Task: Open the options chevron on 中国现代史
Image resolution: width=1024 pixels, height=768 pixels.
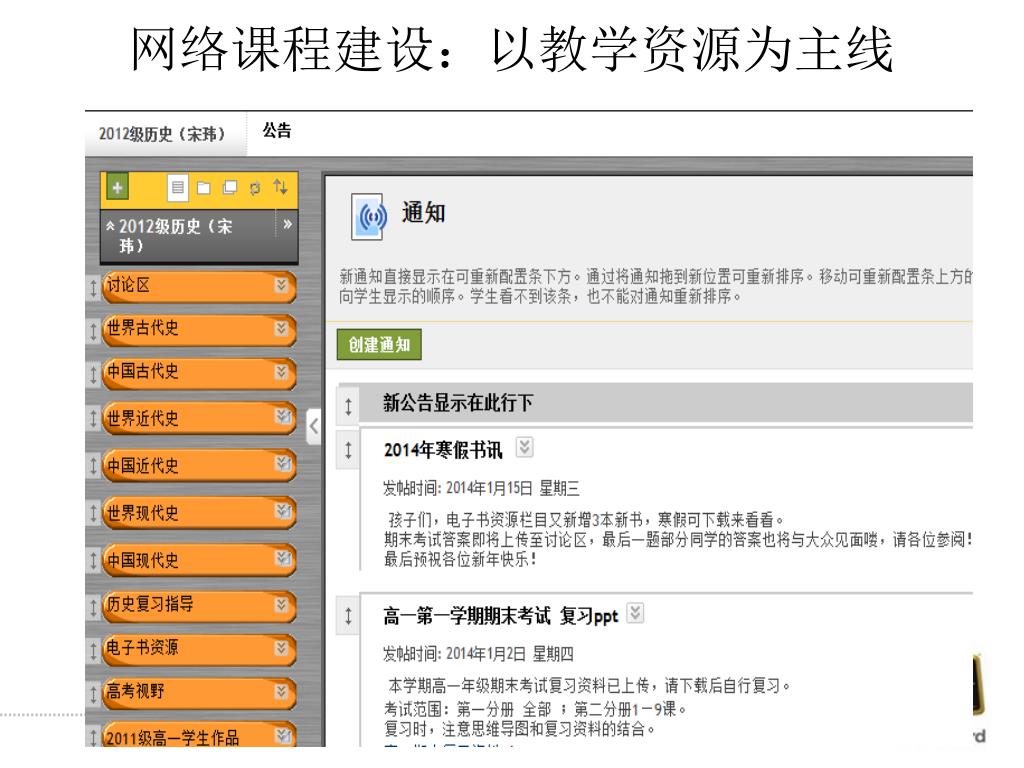Action: point(283,558)
